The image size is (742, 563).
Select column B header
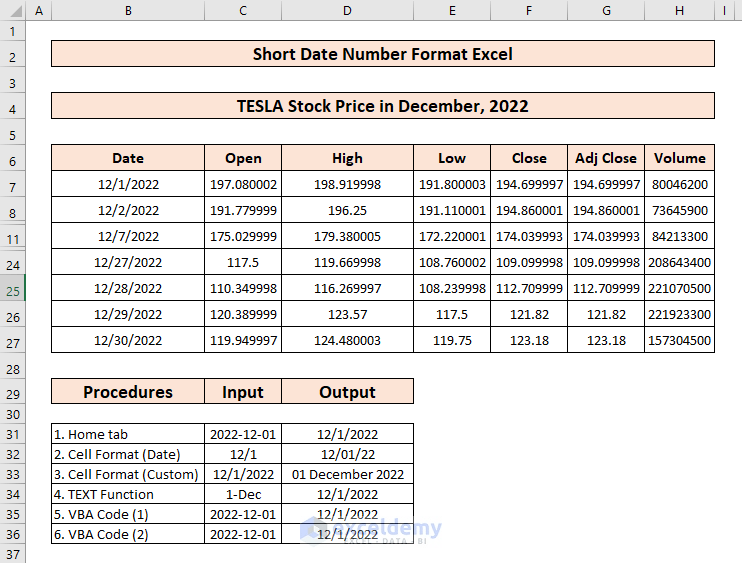click(128, 10)
